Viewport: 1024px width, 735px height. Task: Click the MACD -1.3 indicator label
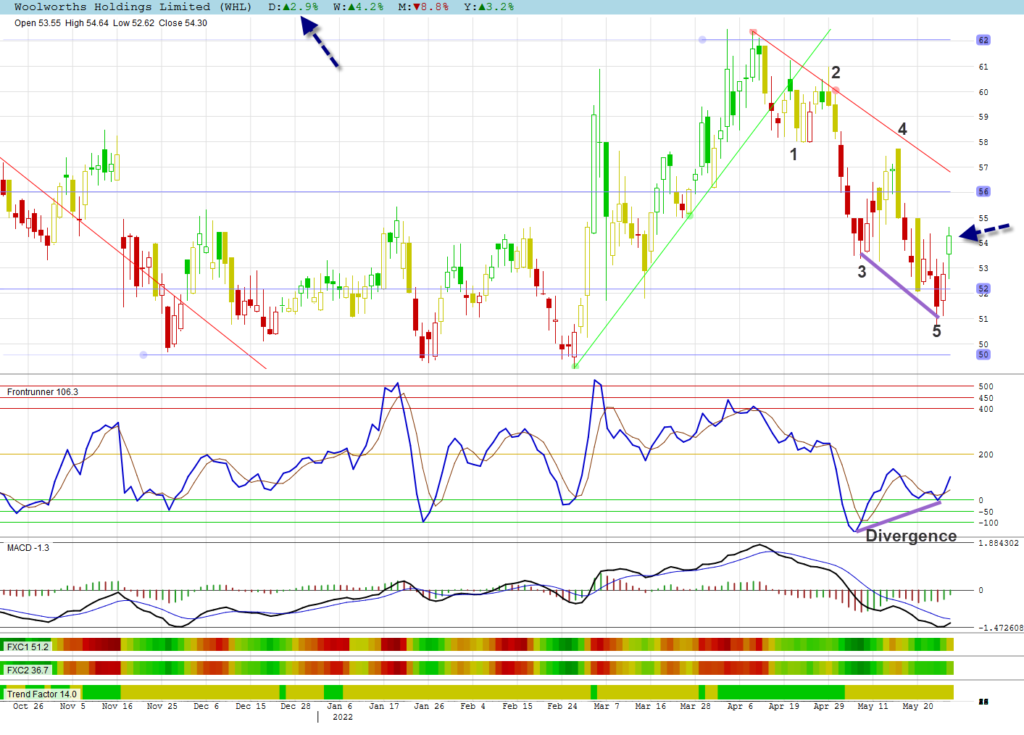[28, 547]
